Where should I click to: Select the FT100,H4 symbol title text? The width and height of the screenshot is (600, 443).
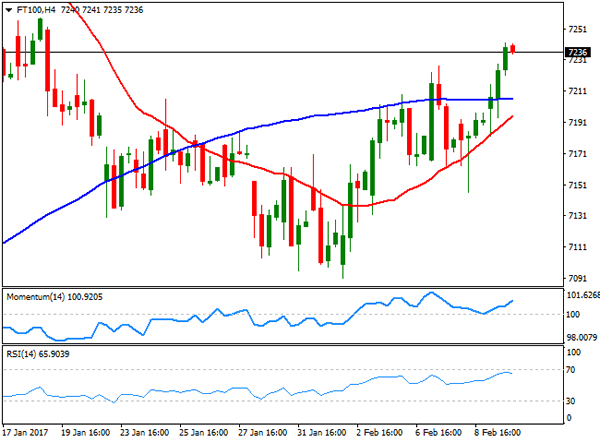pyautogui.click(x=36, y=10)
